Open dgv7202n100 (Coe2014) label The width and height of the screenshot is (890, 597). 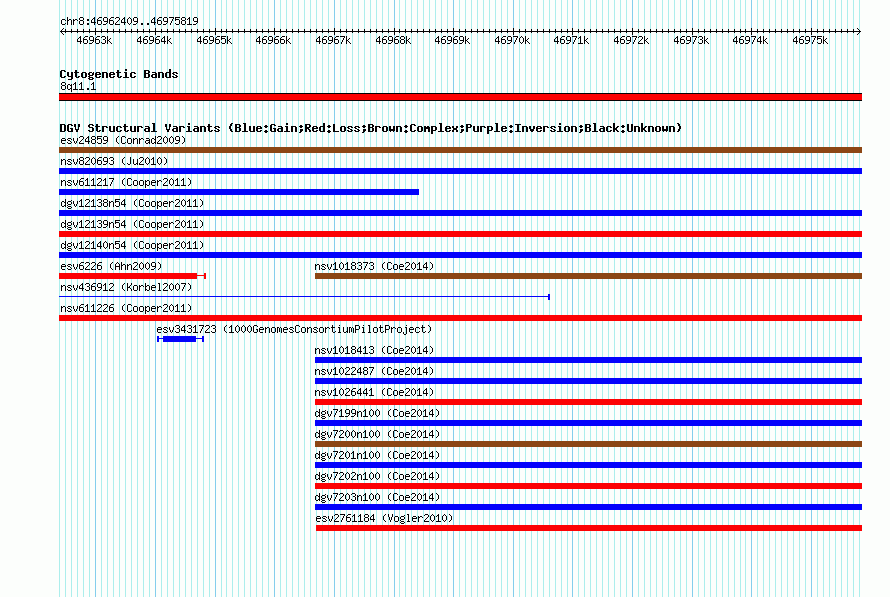(377, 476)
